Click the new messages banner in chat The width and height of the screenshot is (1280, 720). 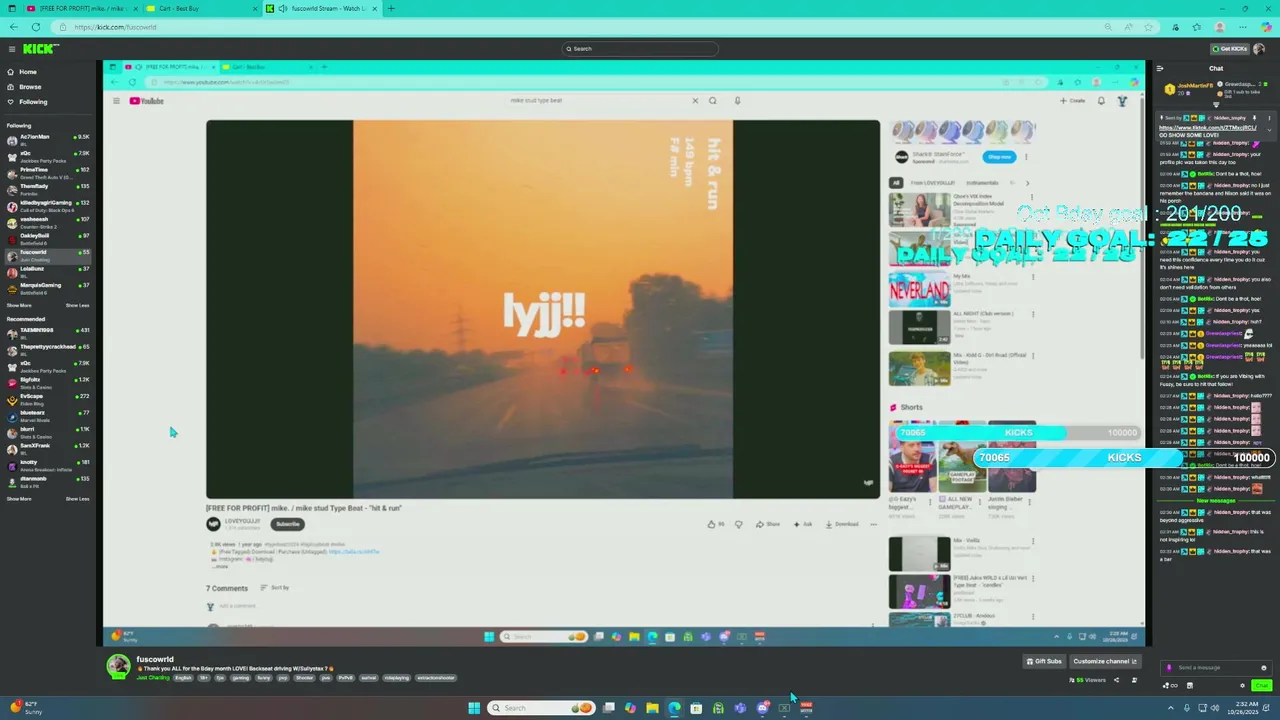click(x=1216, y=501)
